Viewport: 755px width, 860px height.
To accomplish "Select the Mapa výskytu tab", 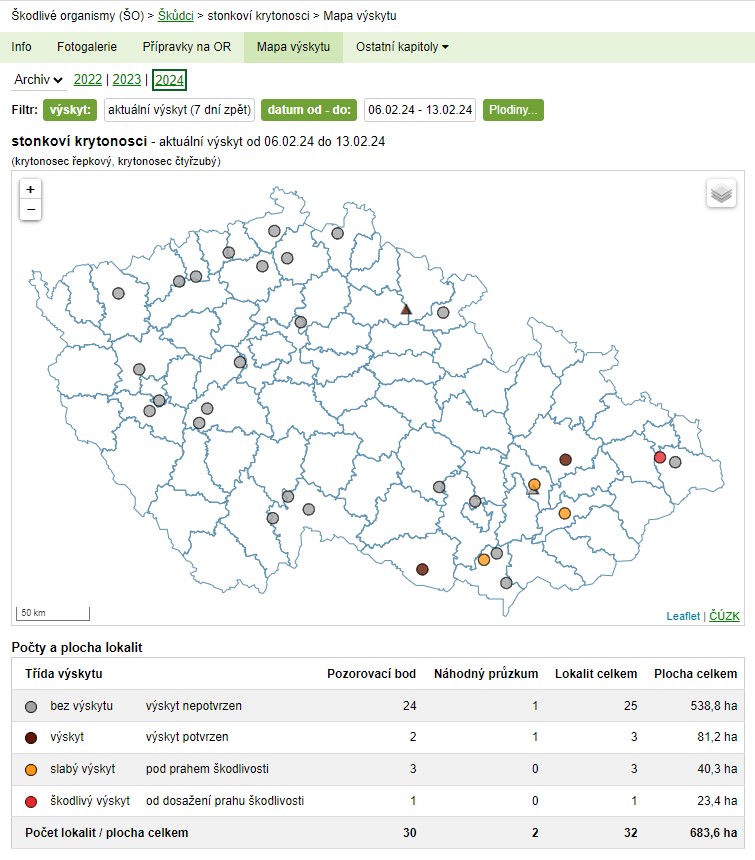I will pos(293,47).
